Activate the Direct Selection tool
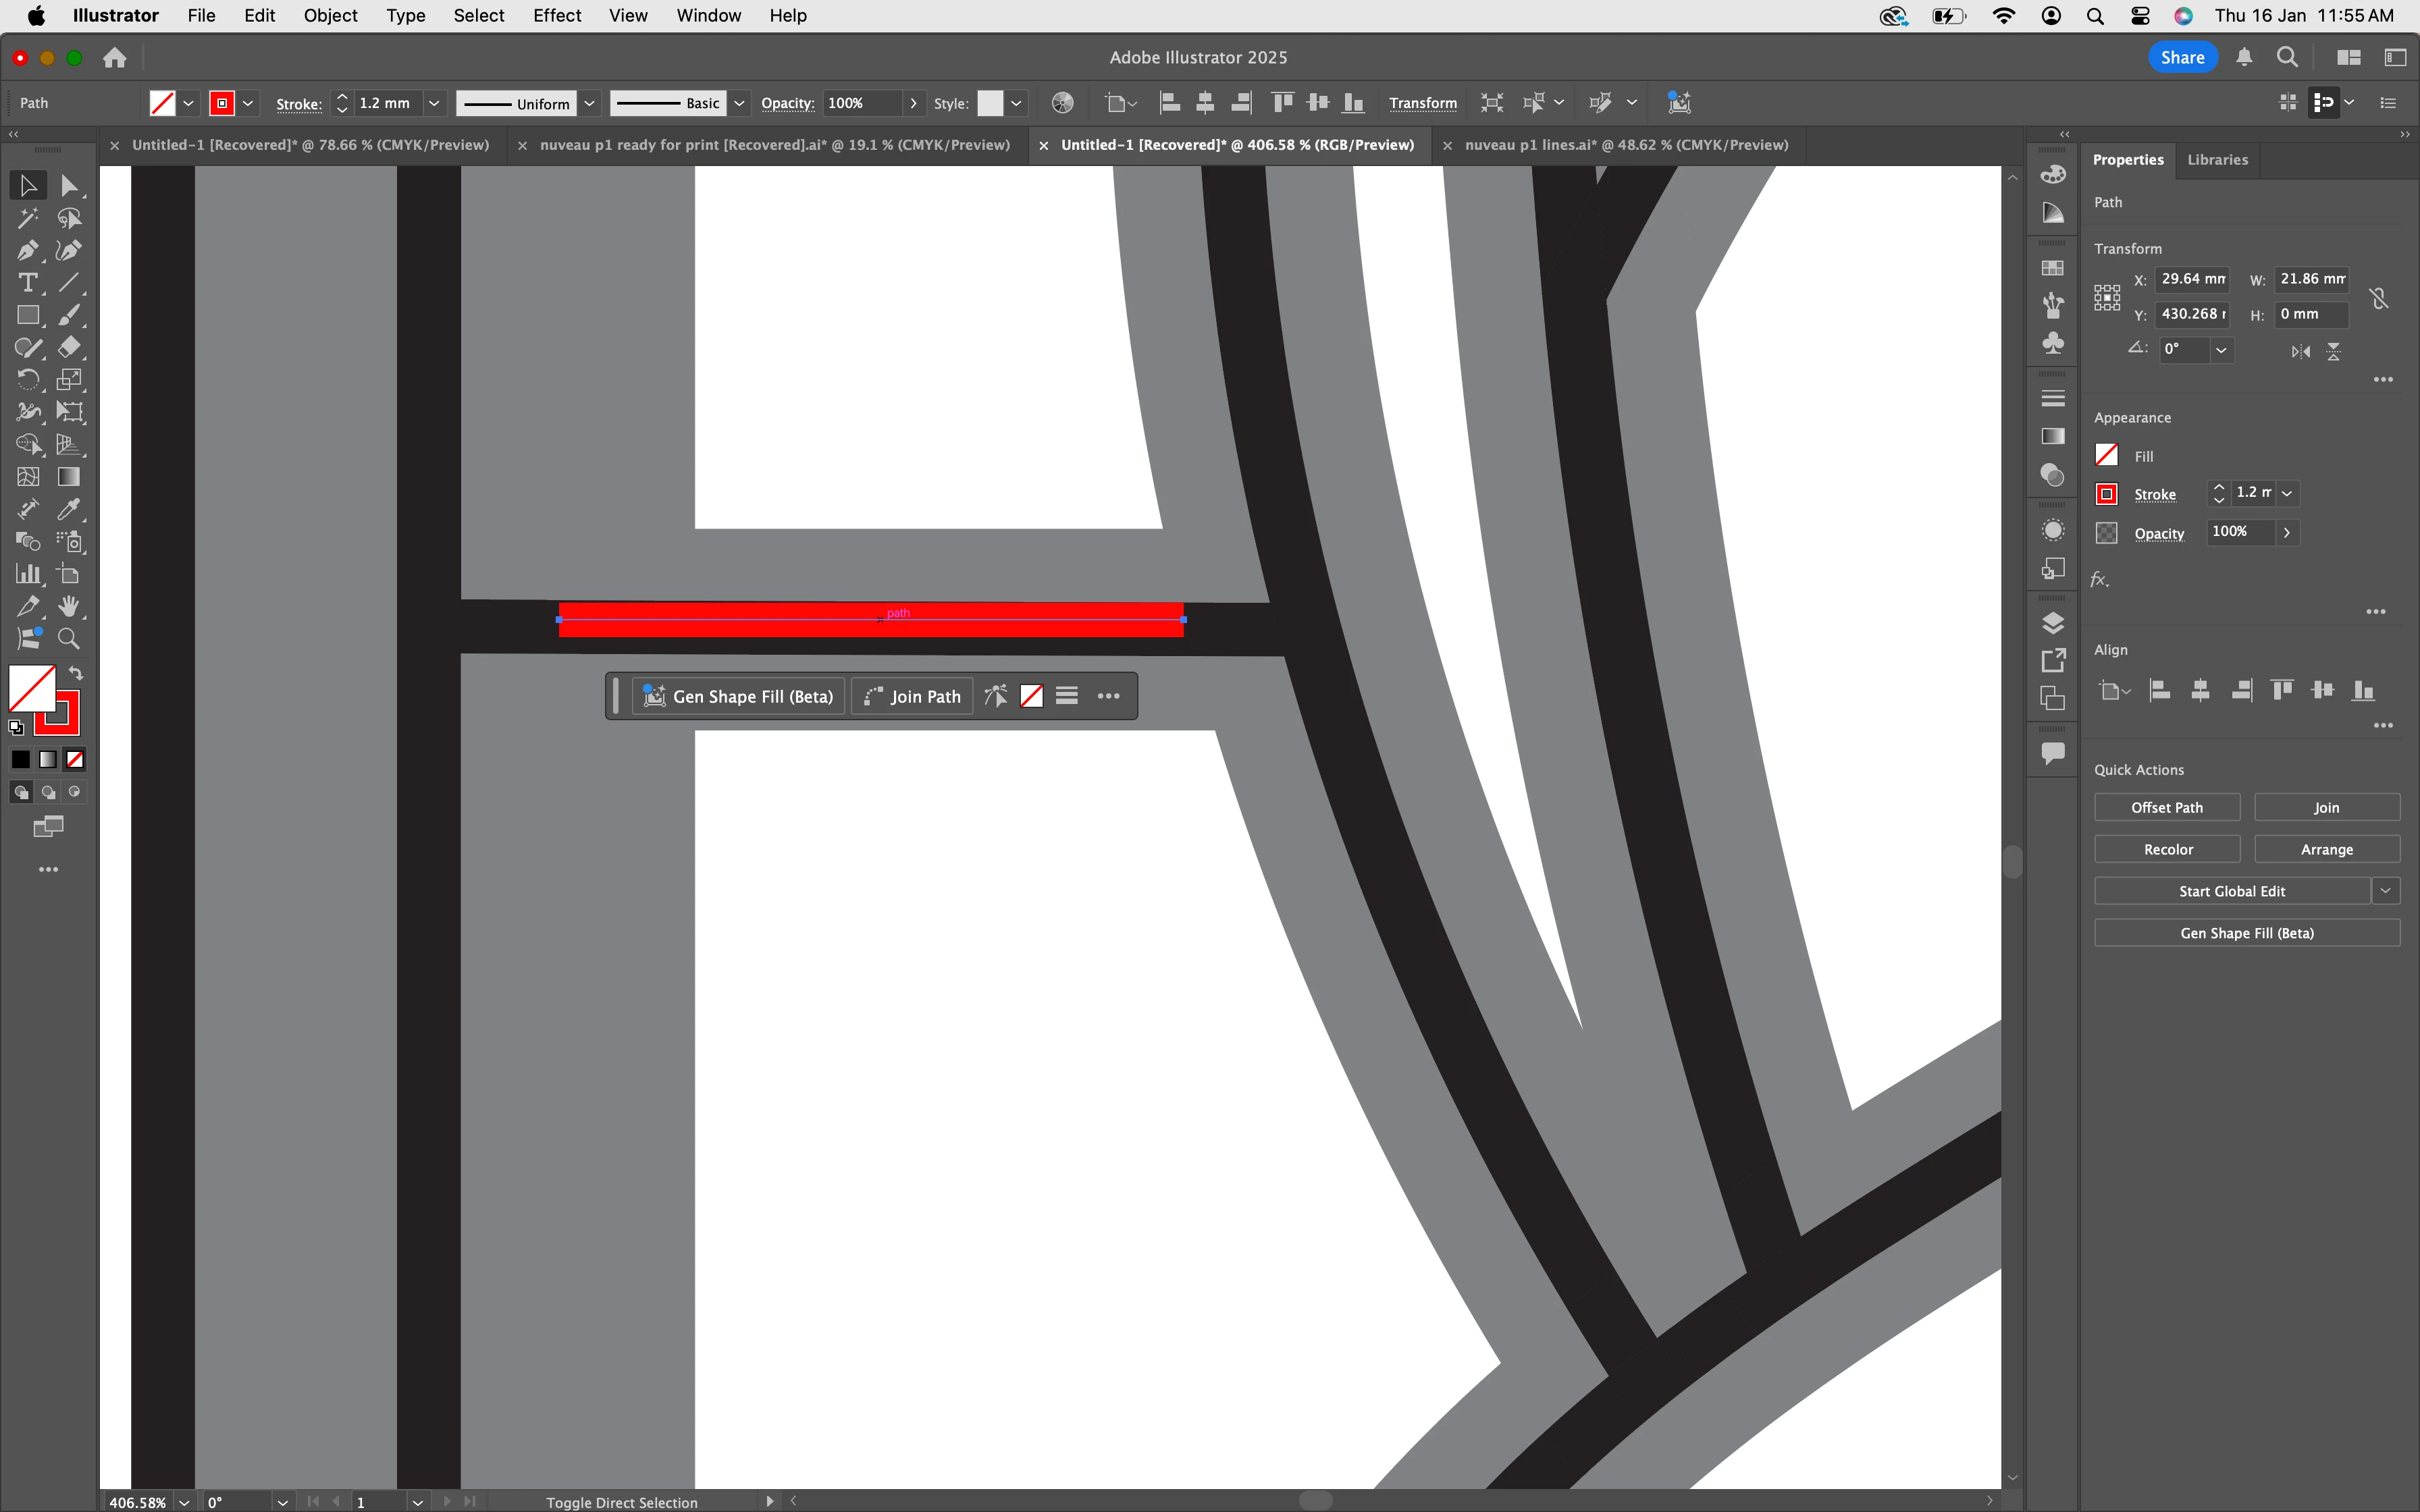The image size is (2420, 1512). click(68, 186)
